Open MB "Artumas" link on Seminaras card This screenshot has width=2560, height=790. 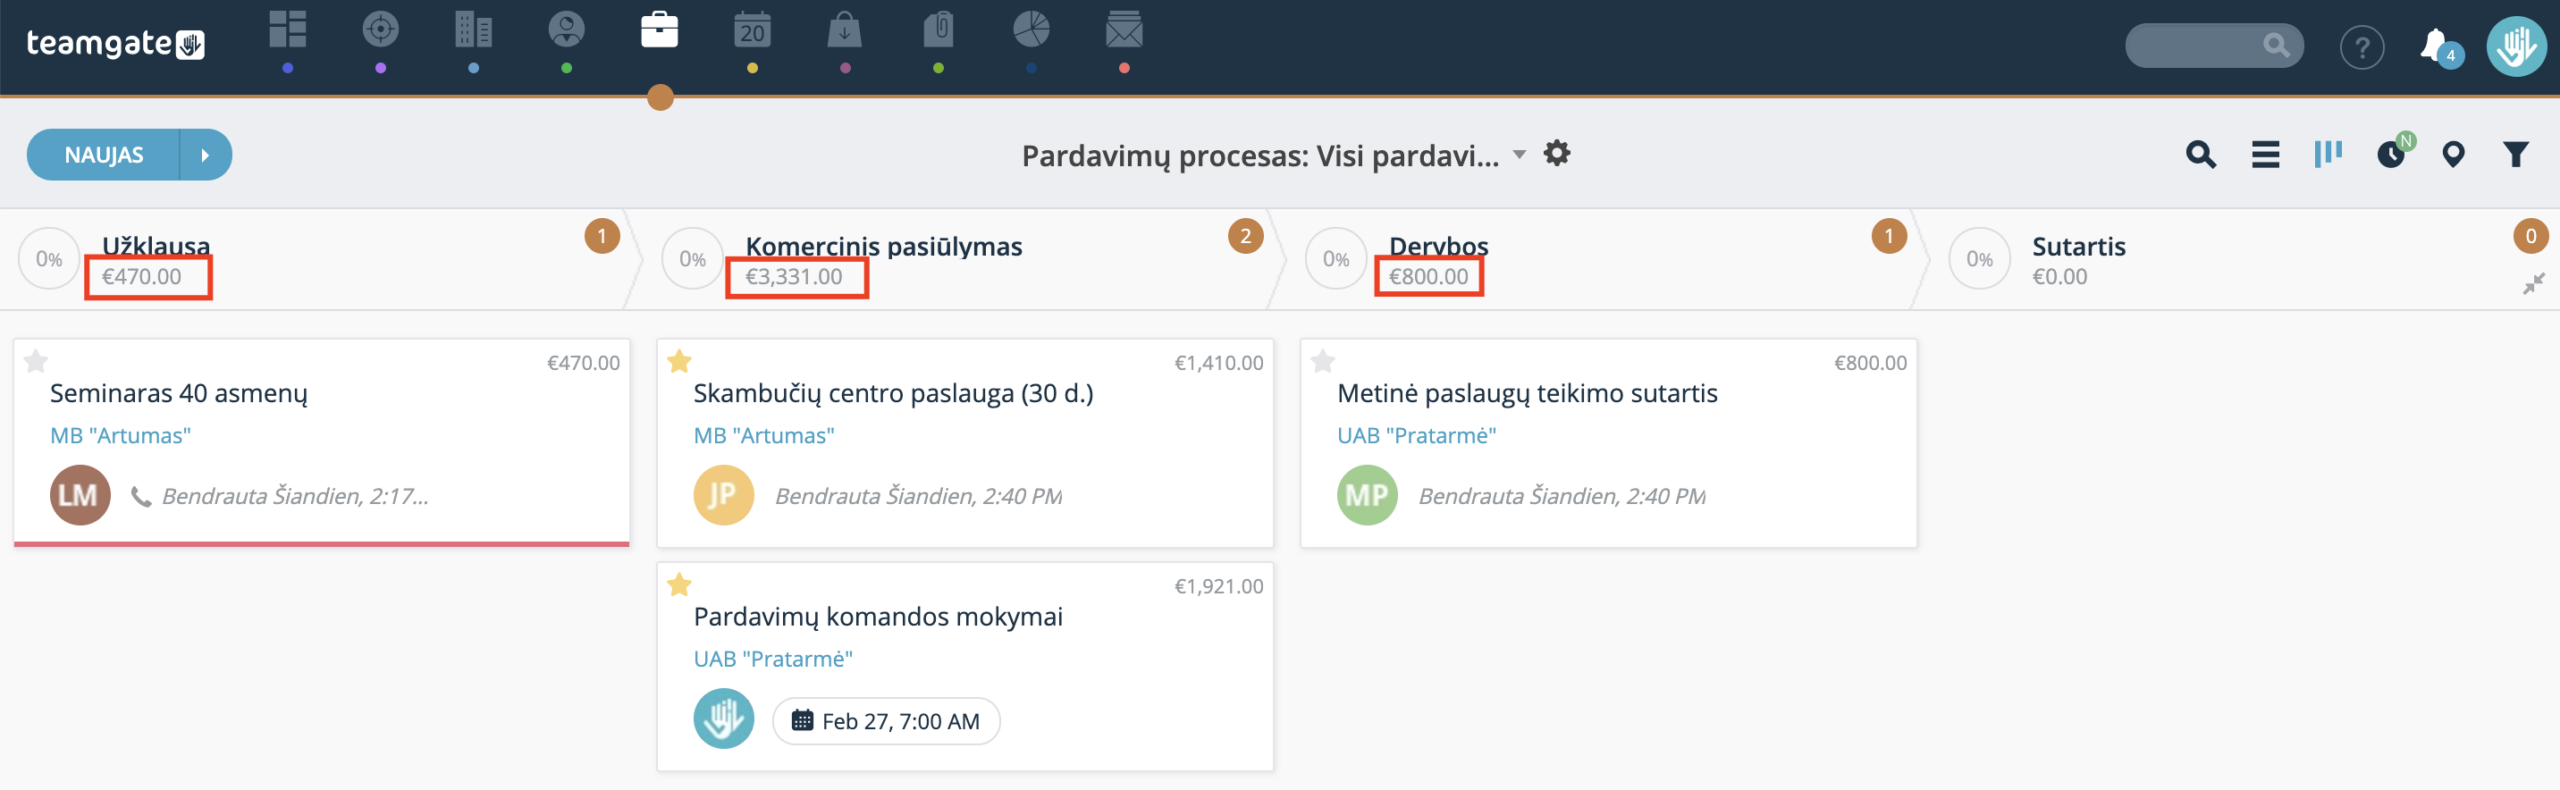120,436
